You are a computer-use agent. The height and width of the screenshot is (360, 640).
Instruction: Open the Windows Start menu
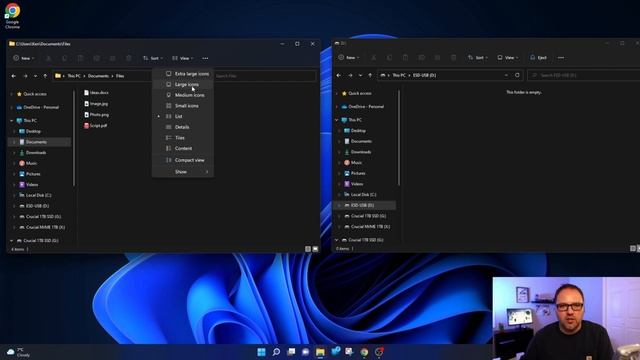[262, 352]
